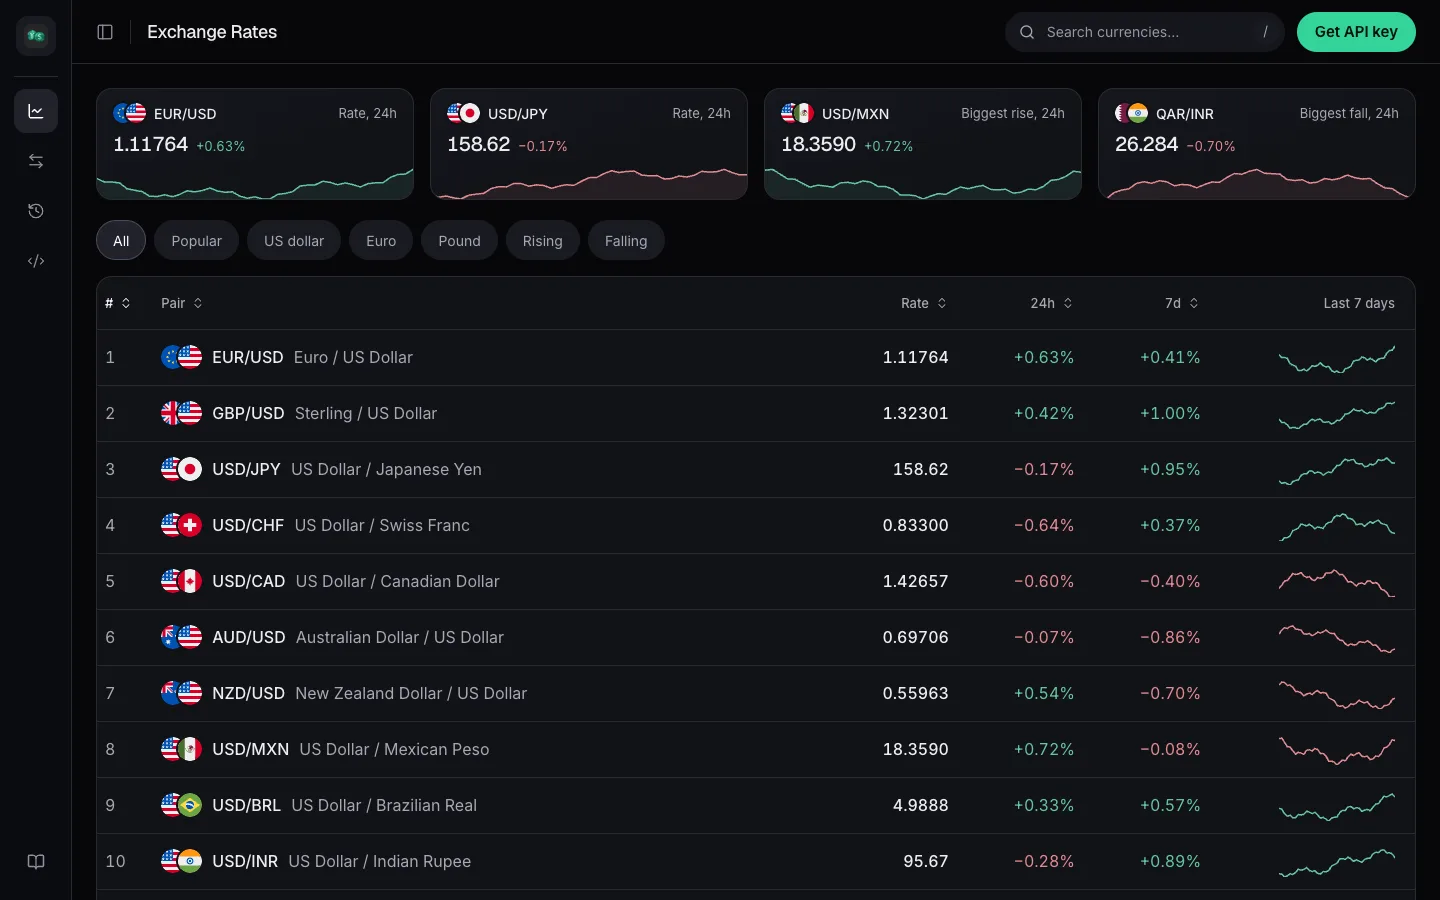Click the search magnifier icon

click(x=1027, y=32)
